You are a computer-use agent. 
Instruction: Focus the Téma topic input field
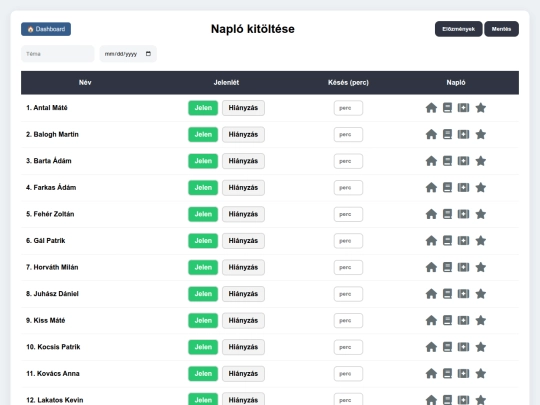(58, 54)
